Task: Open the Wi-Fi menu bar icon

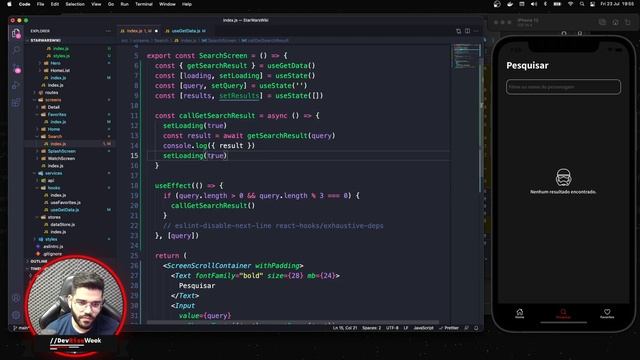Action: [571, 4]
